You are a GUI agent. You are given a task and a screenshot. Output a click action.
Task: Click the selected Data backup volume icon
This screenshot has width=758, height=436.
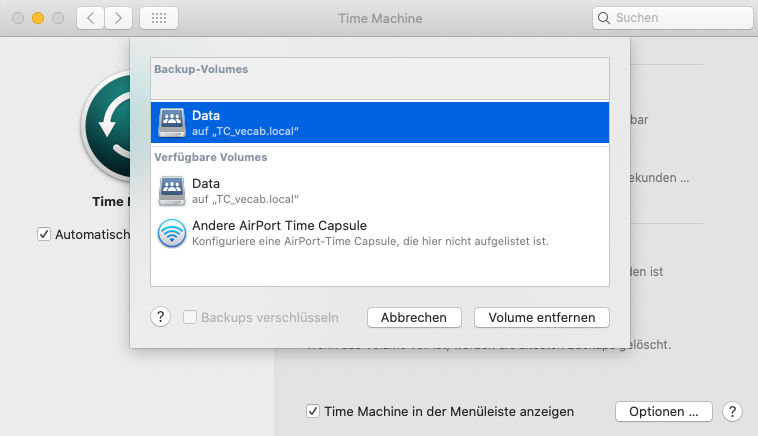tap(171, 123)
